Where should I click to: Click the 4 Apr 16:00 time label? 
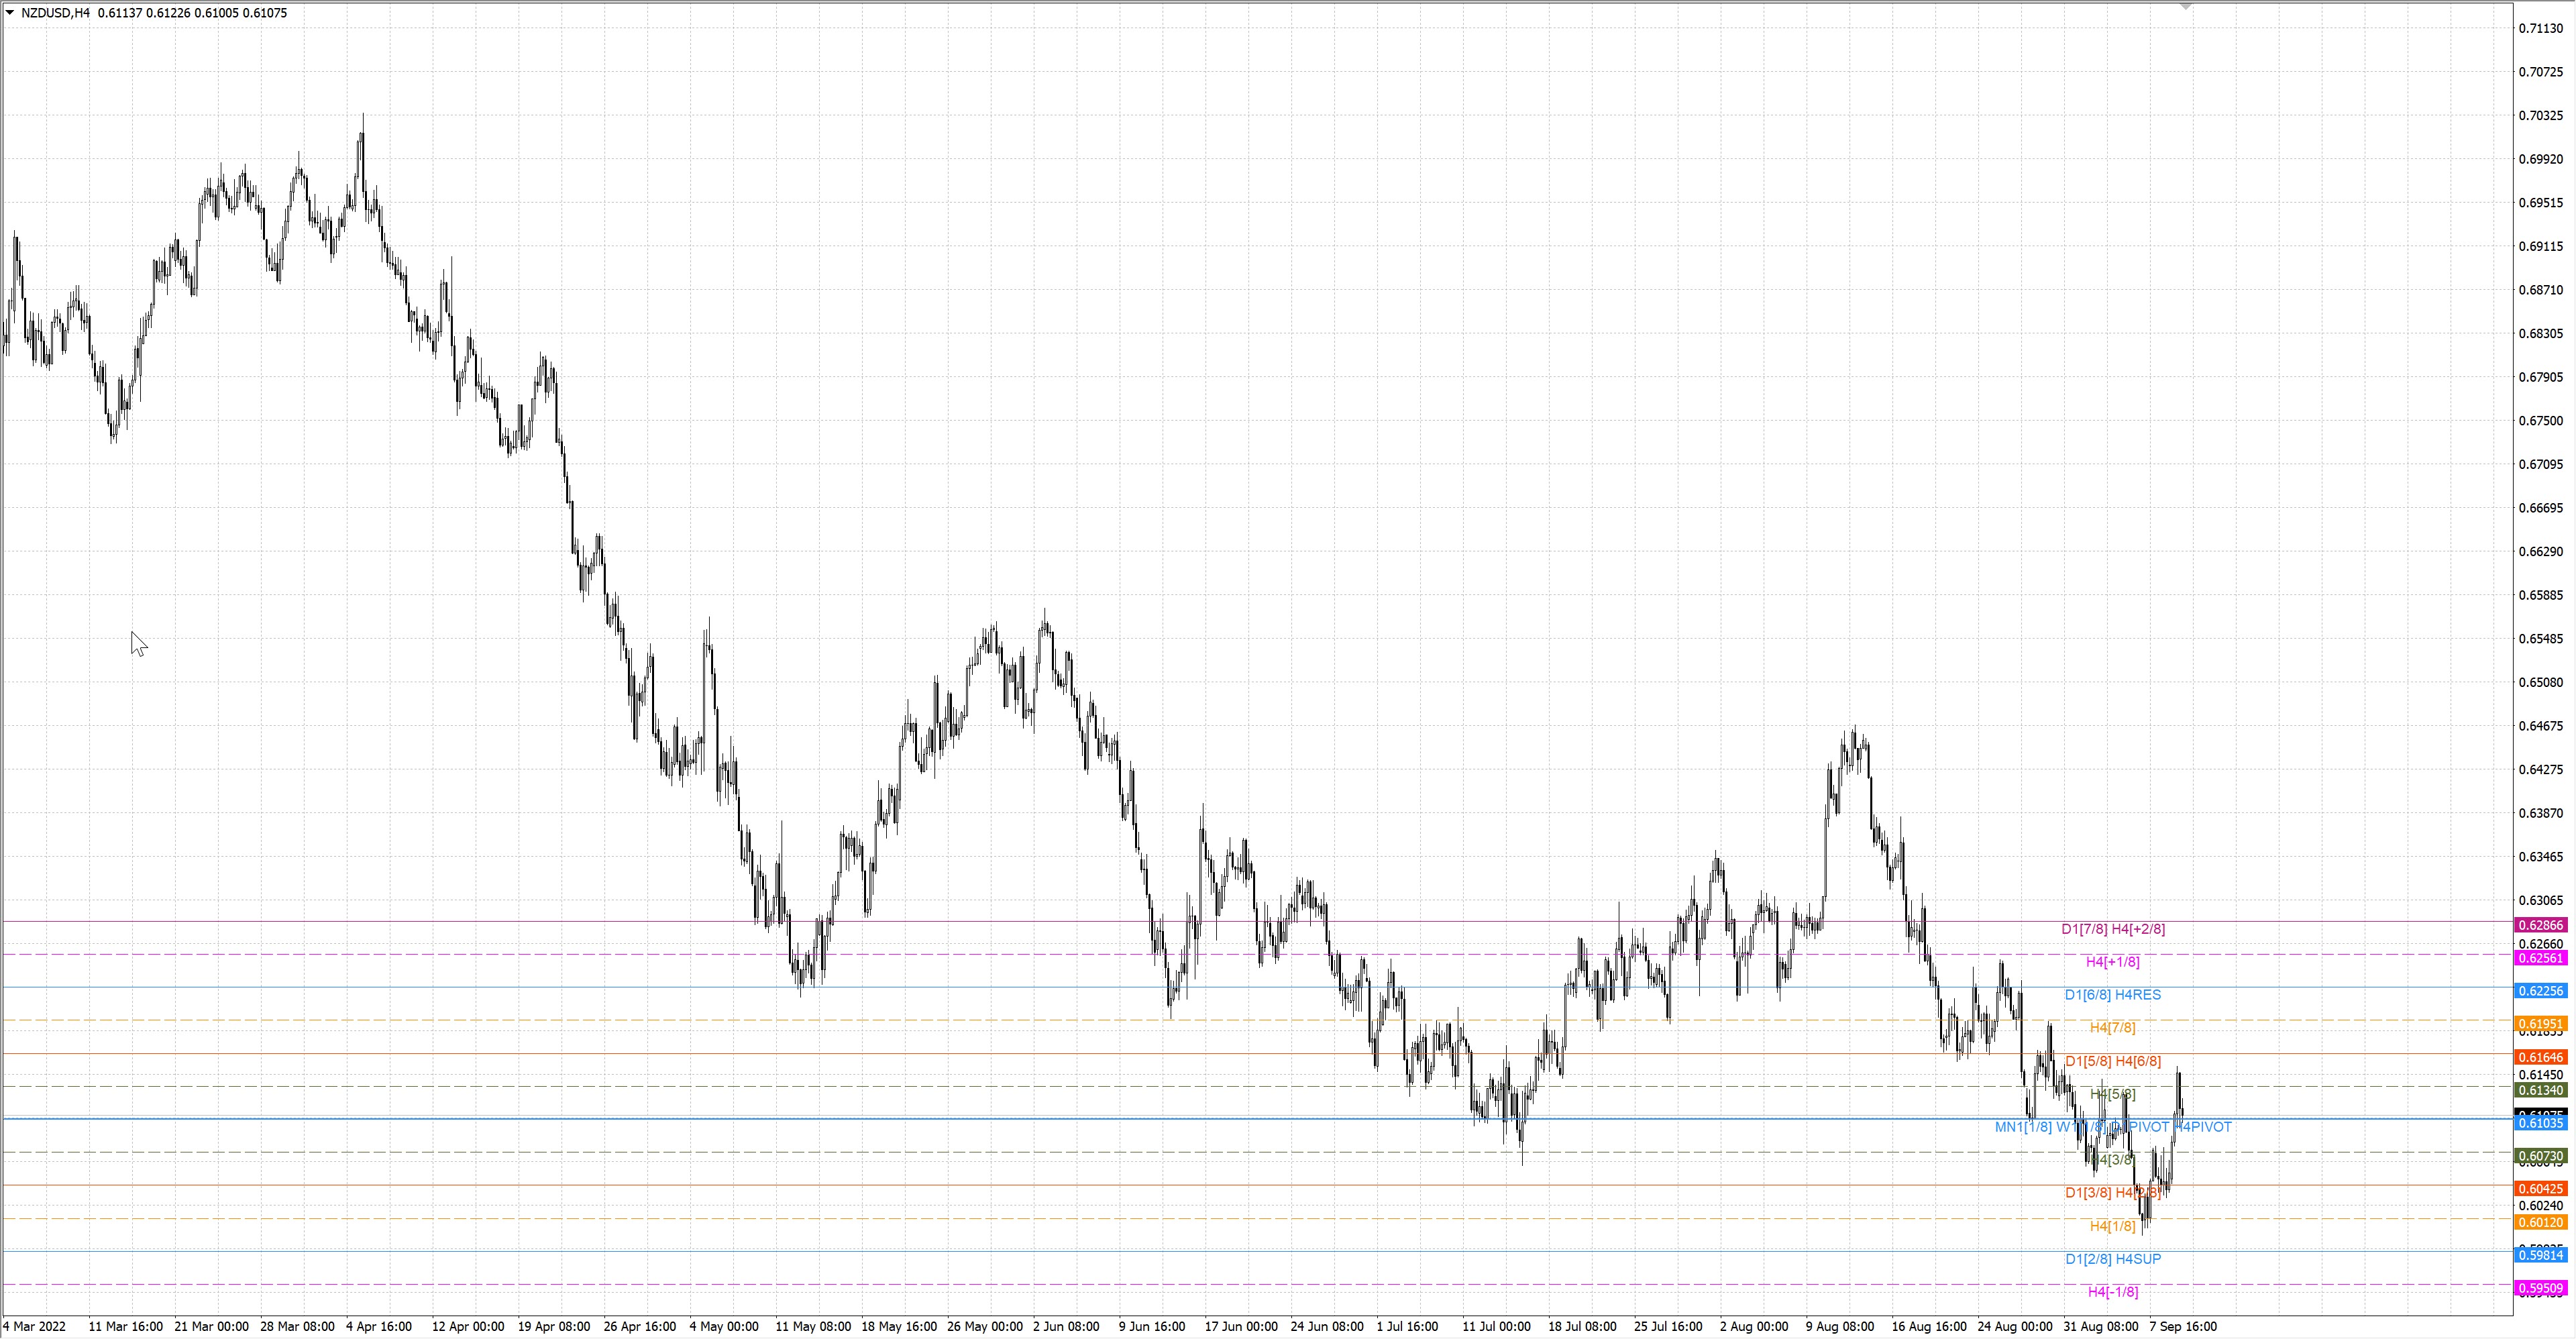point(379,1327)
